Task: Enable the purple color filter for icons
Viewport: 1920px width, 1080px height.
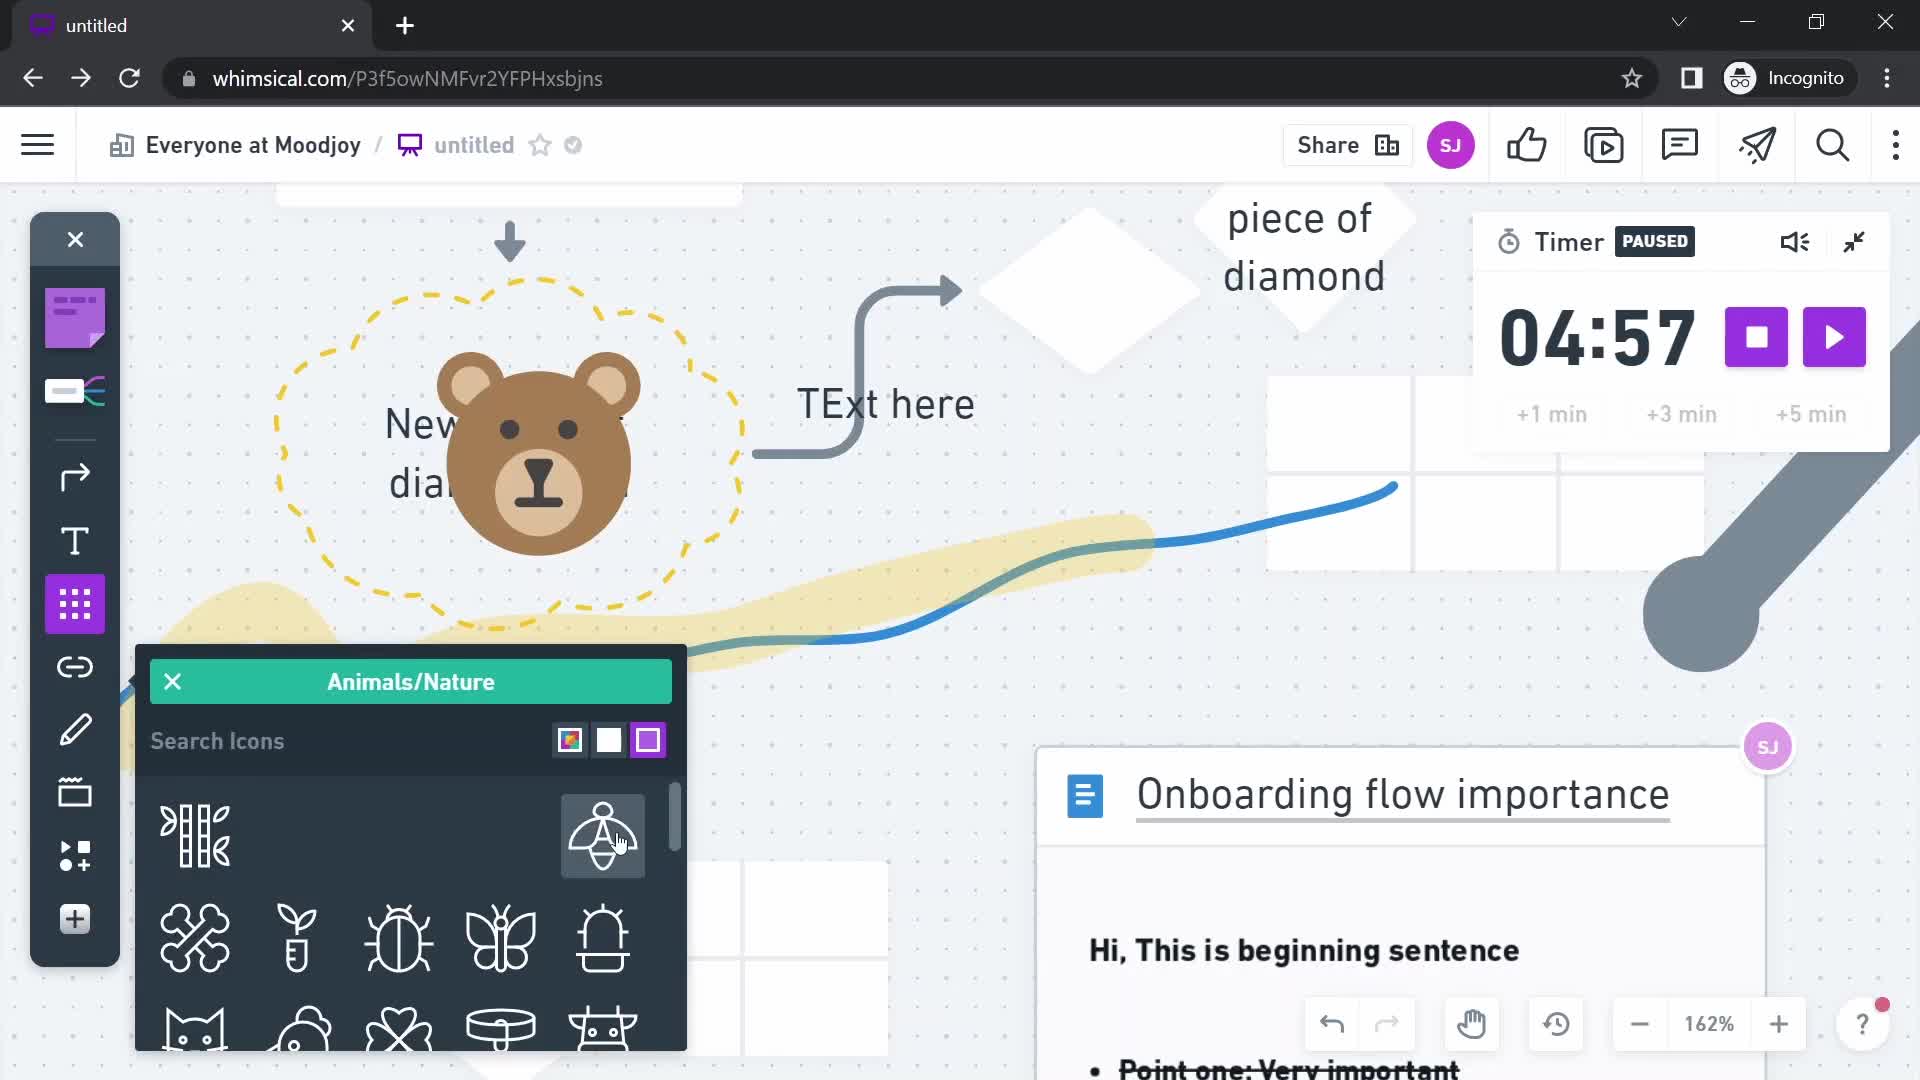Action: click(x=649, y=740)
